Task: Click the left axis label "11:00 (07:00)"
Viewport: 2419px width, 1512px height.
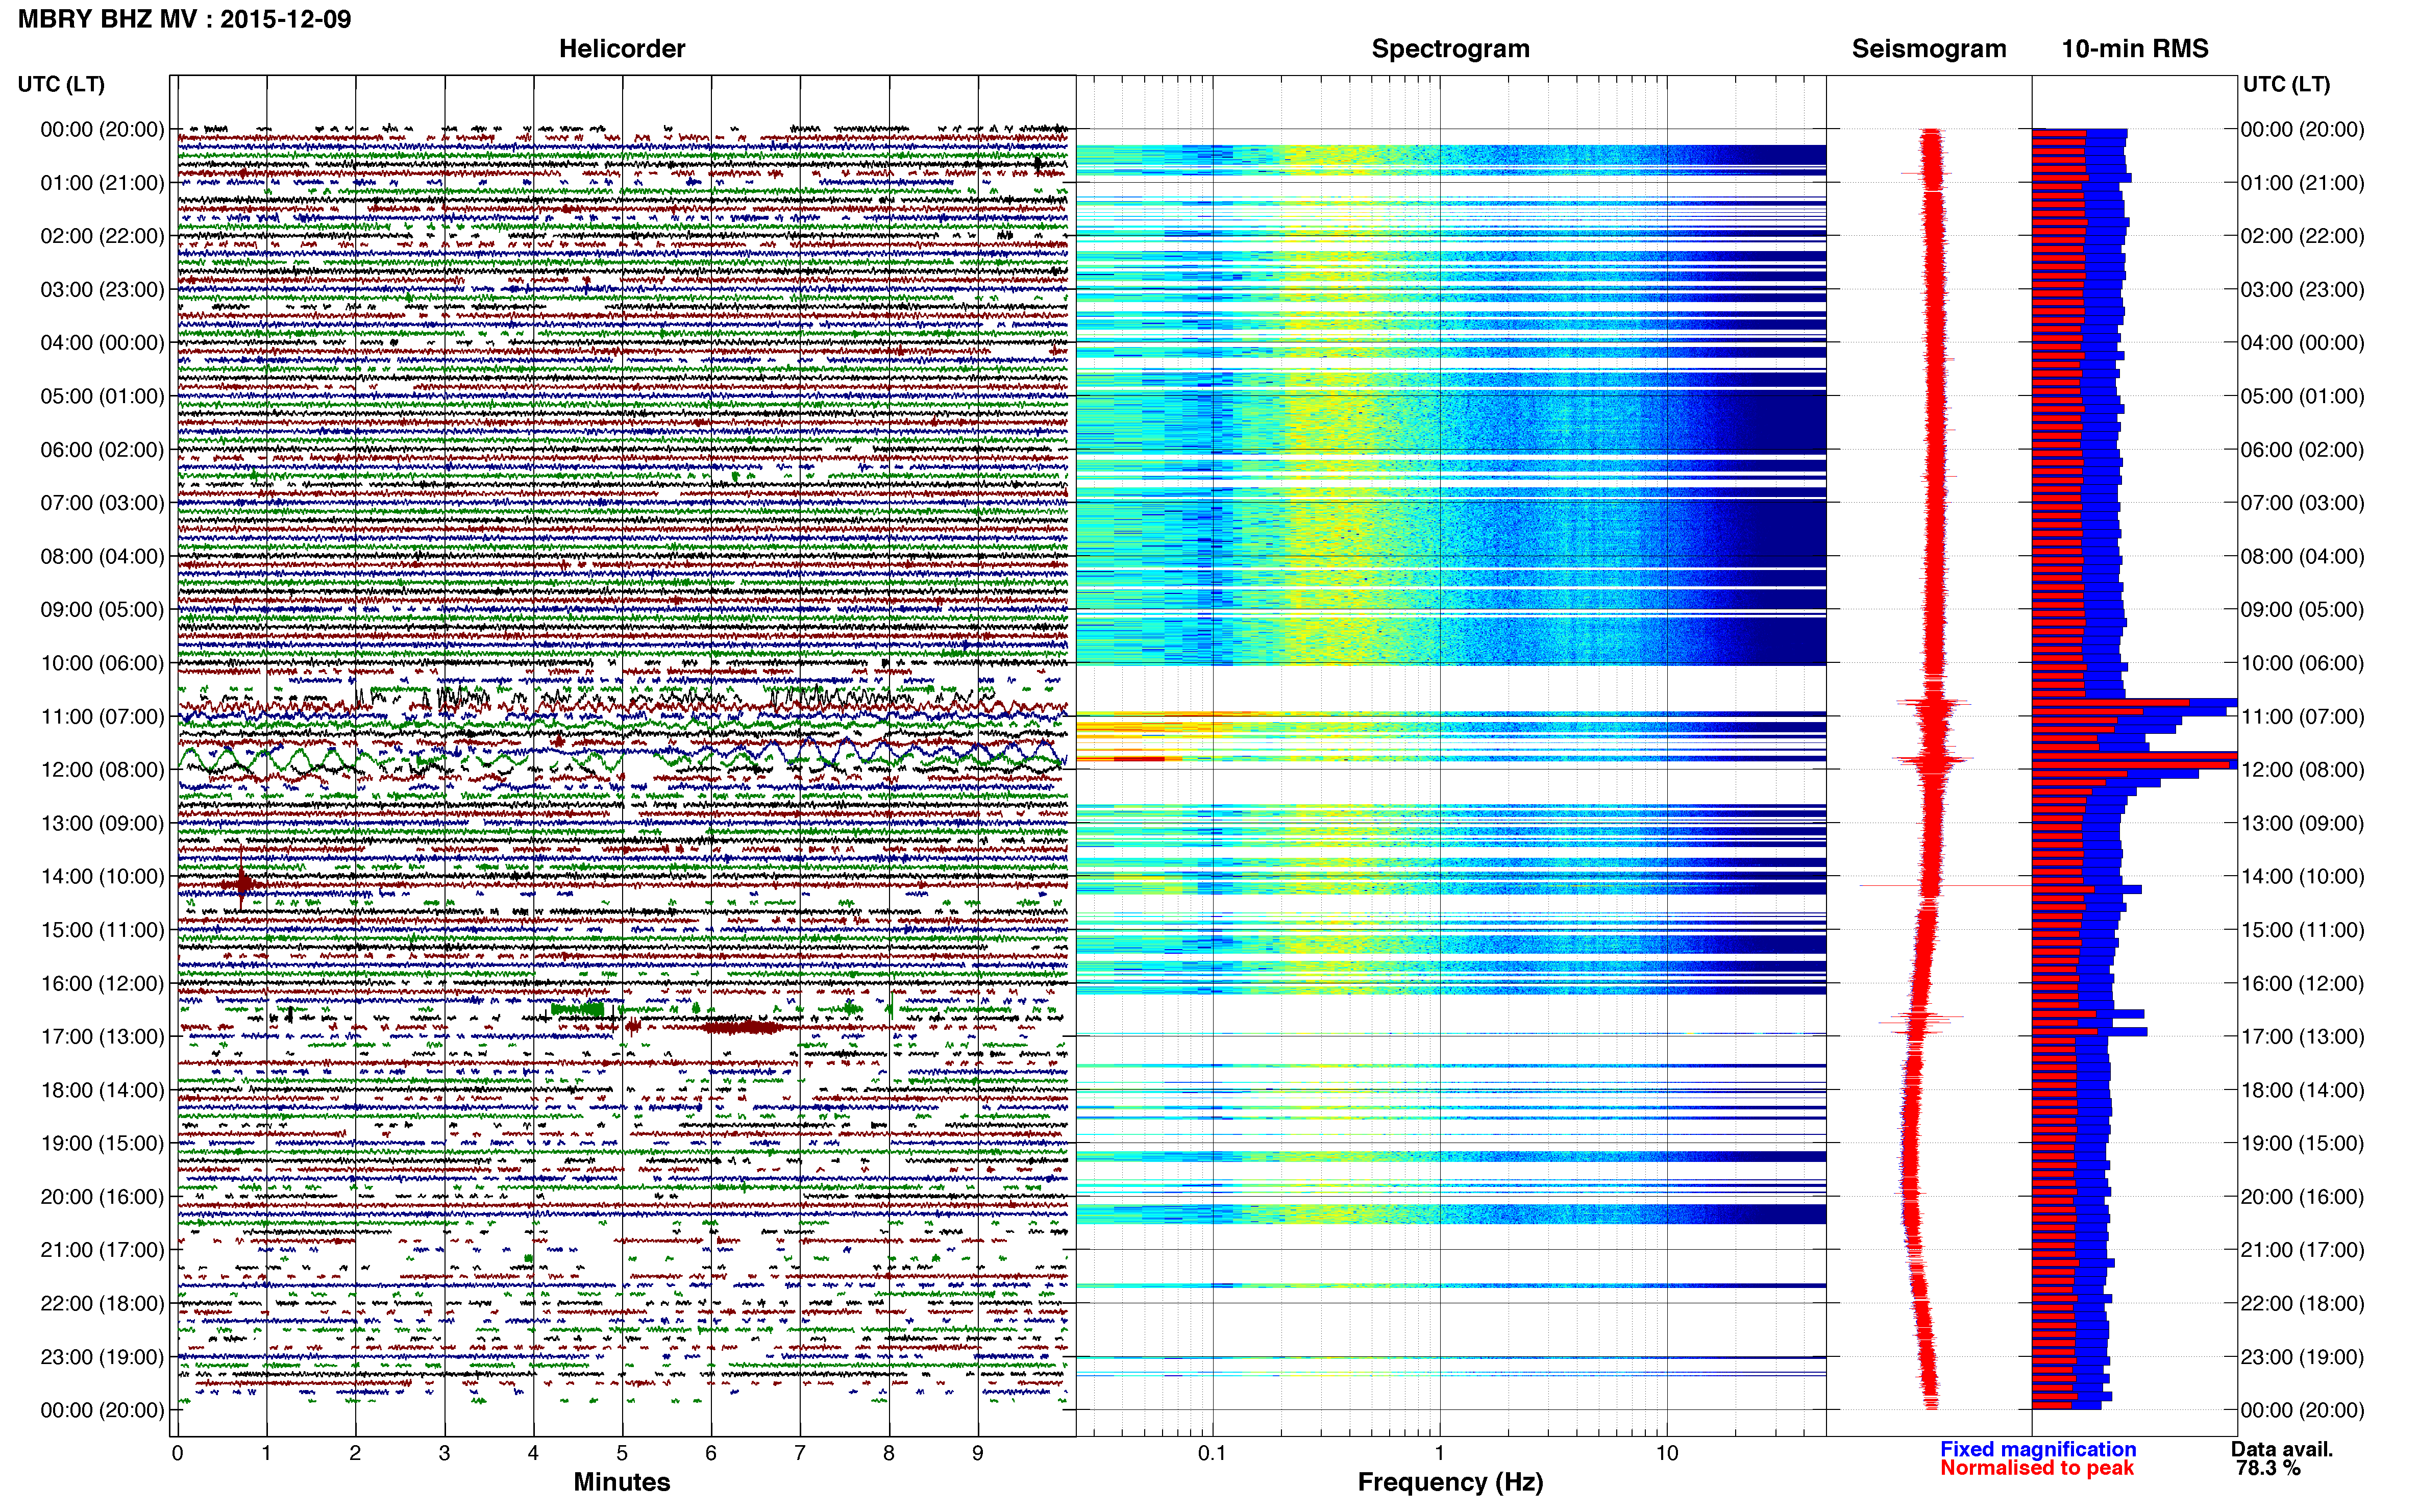Action: tap(102, 717)
